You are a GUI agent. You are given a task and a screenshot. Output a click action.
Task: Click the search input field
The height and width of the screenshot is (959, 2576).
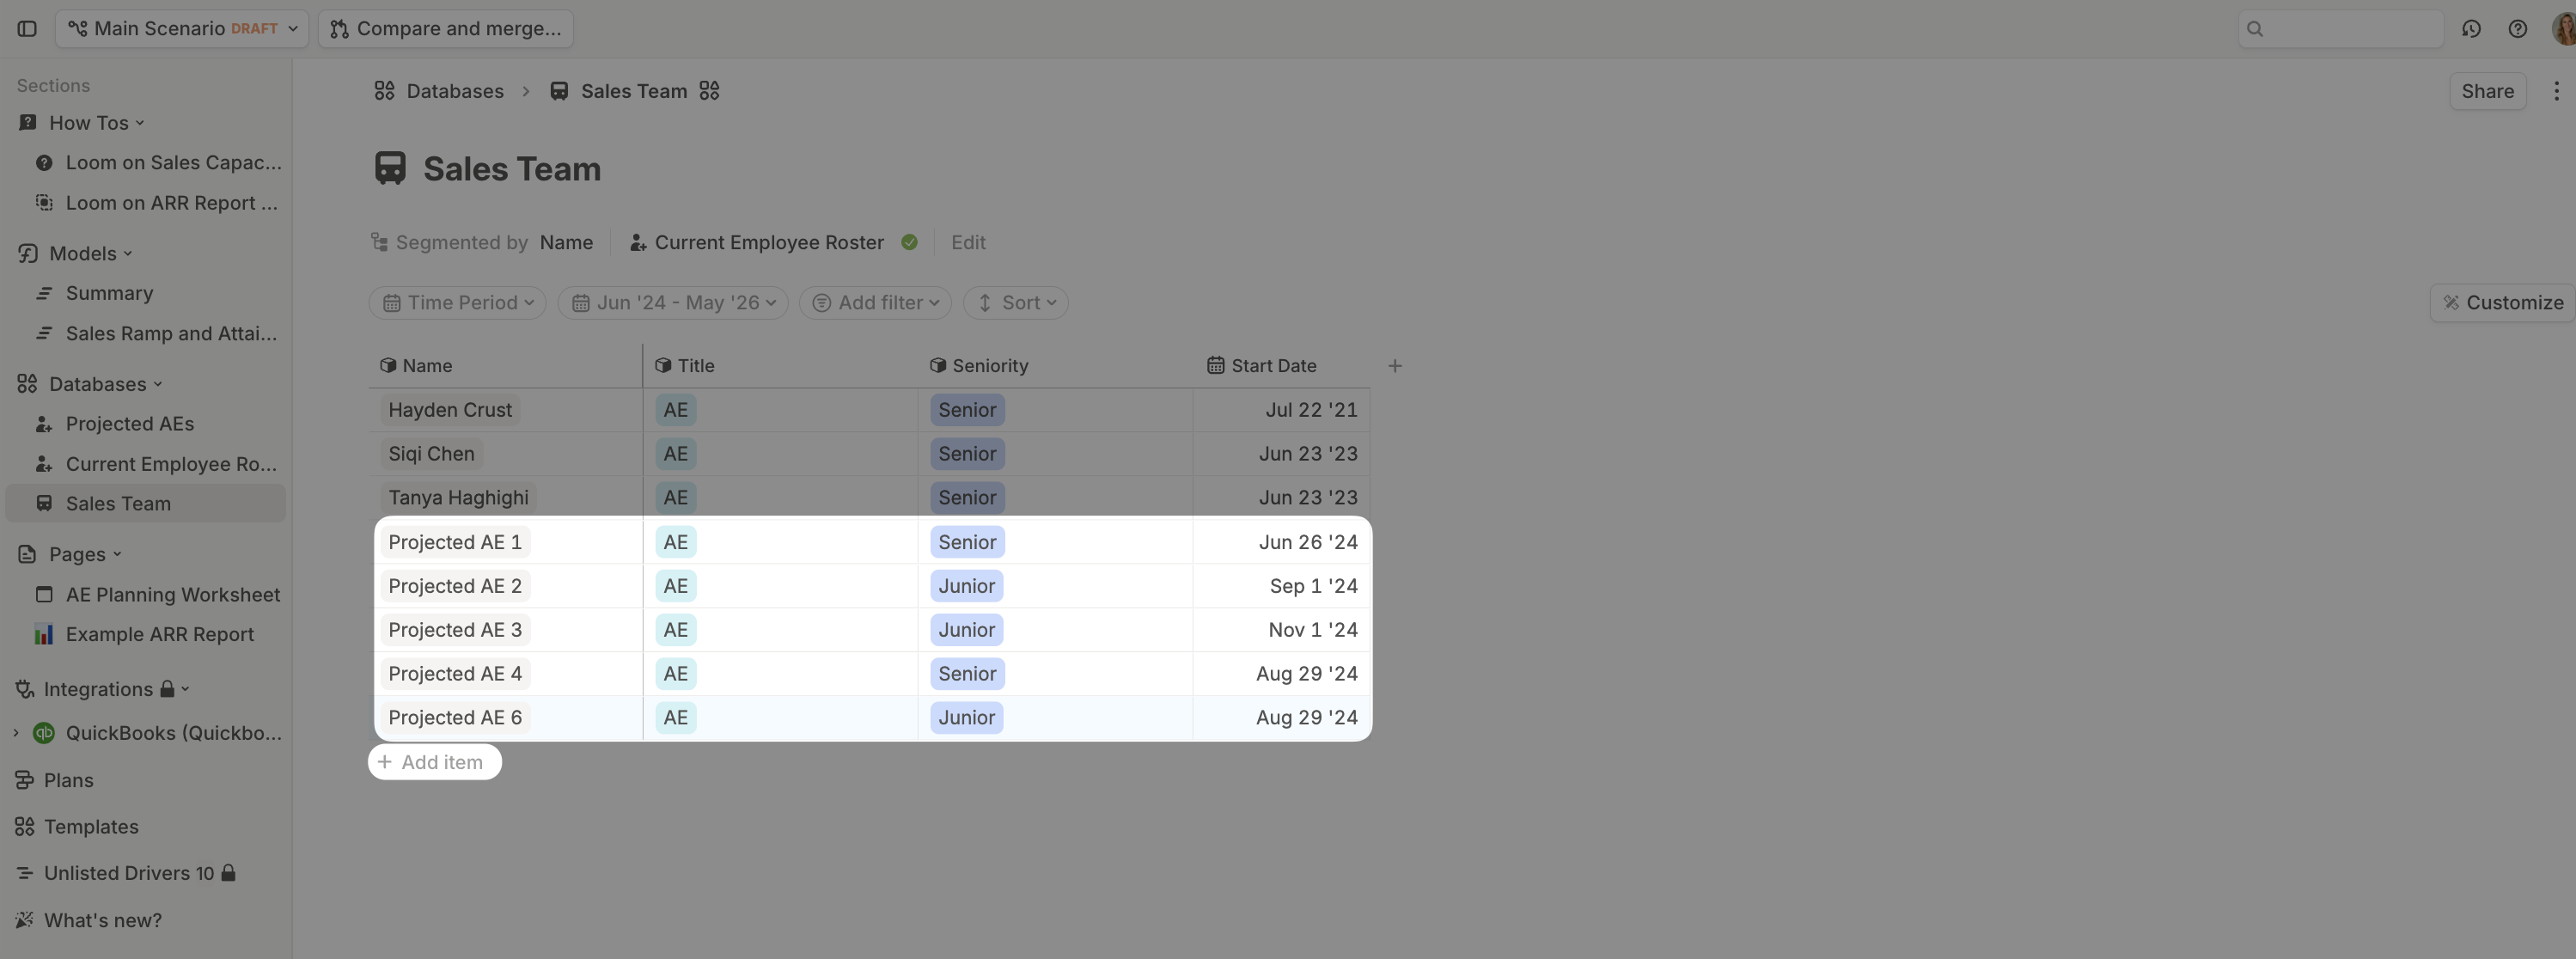point(2340,29)
